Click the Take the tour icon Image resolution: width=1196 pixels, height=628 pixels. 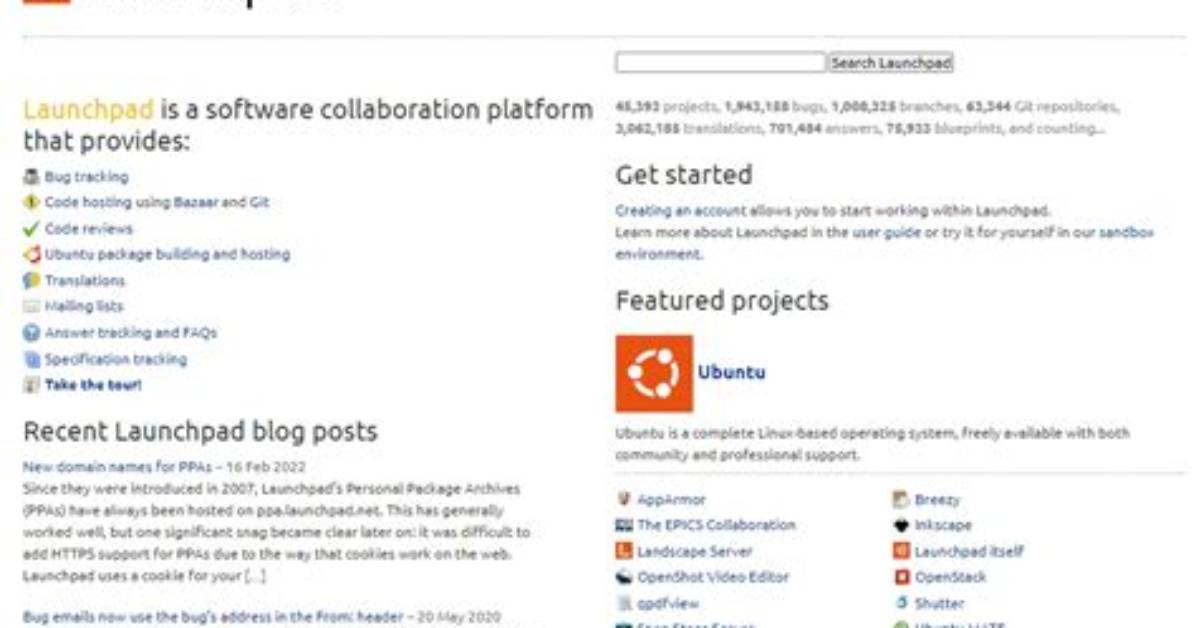pos(31,385)
